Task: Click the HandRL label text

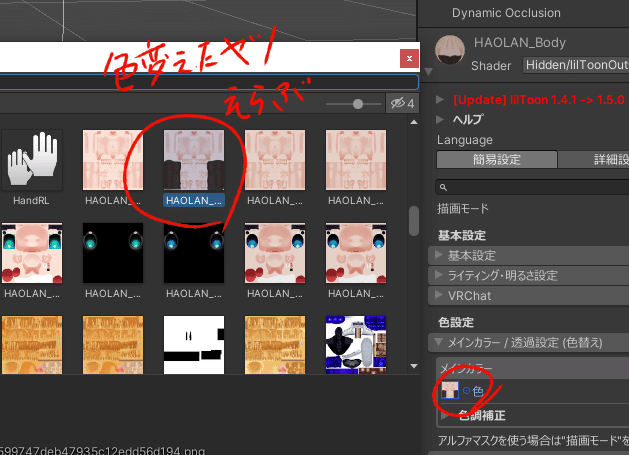Action: [x=31, y=200]
